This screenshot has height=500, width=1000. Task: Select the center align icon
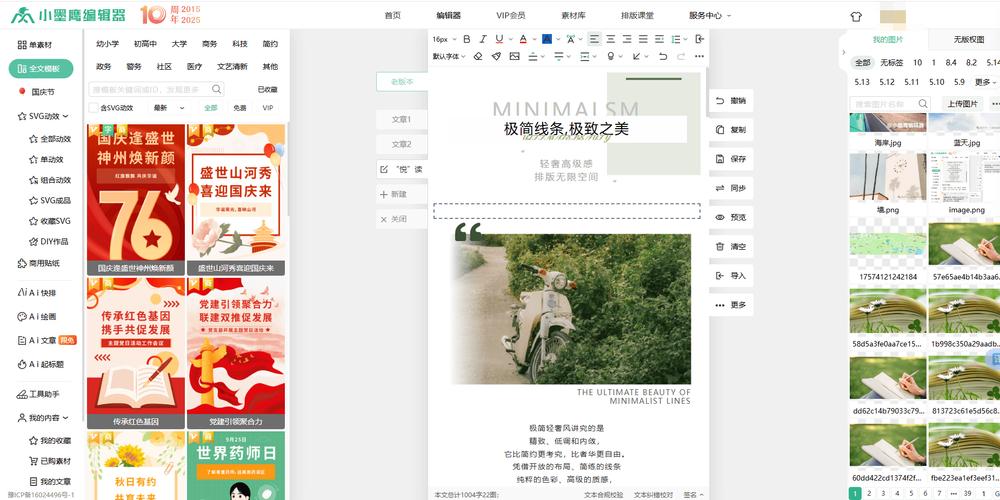[x=610, y=39]
